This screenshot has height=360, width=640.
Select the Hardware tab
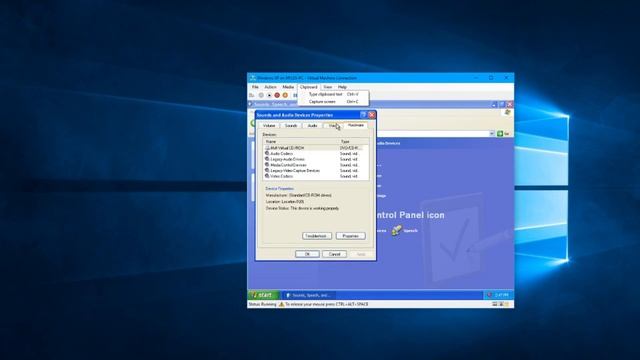coord(356,125)
